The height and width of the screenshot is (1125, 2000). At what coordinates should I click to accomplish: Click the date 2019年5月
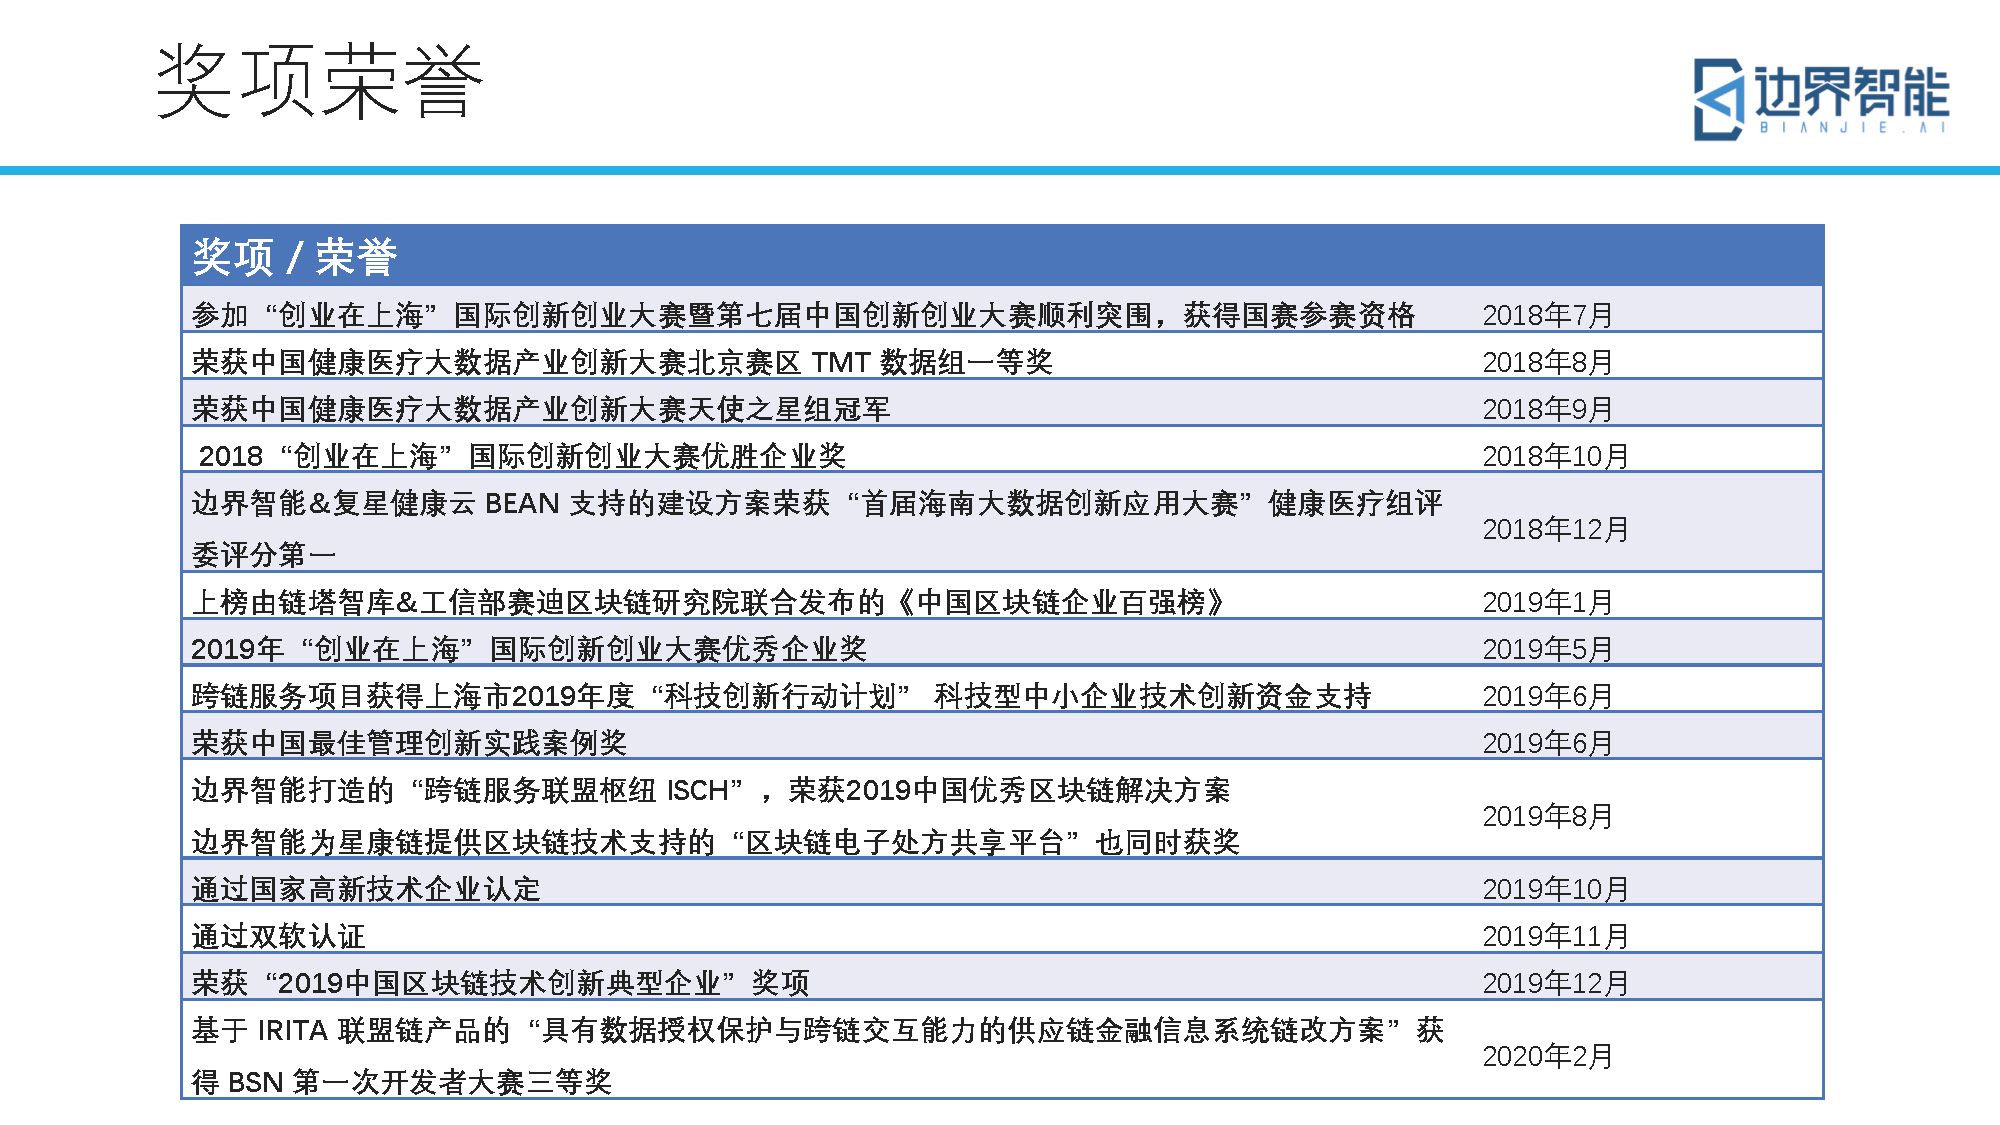(x=1548, y=649)
